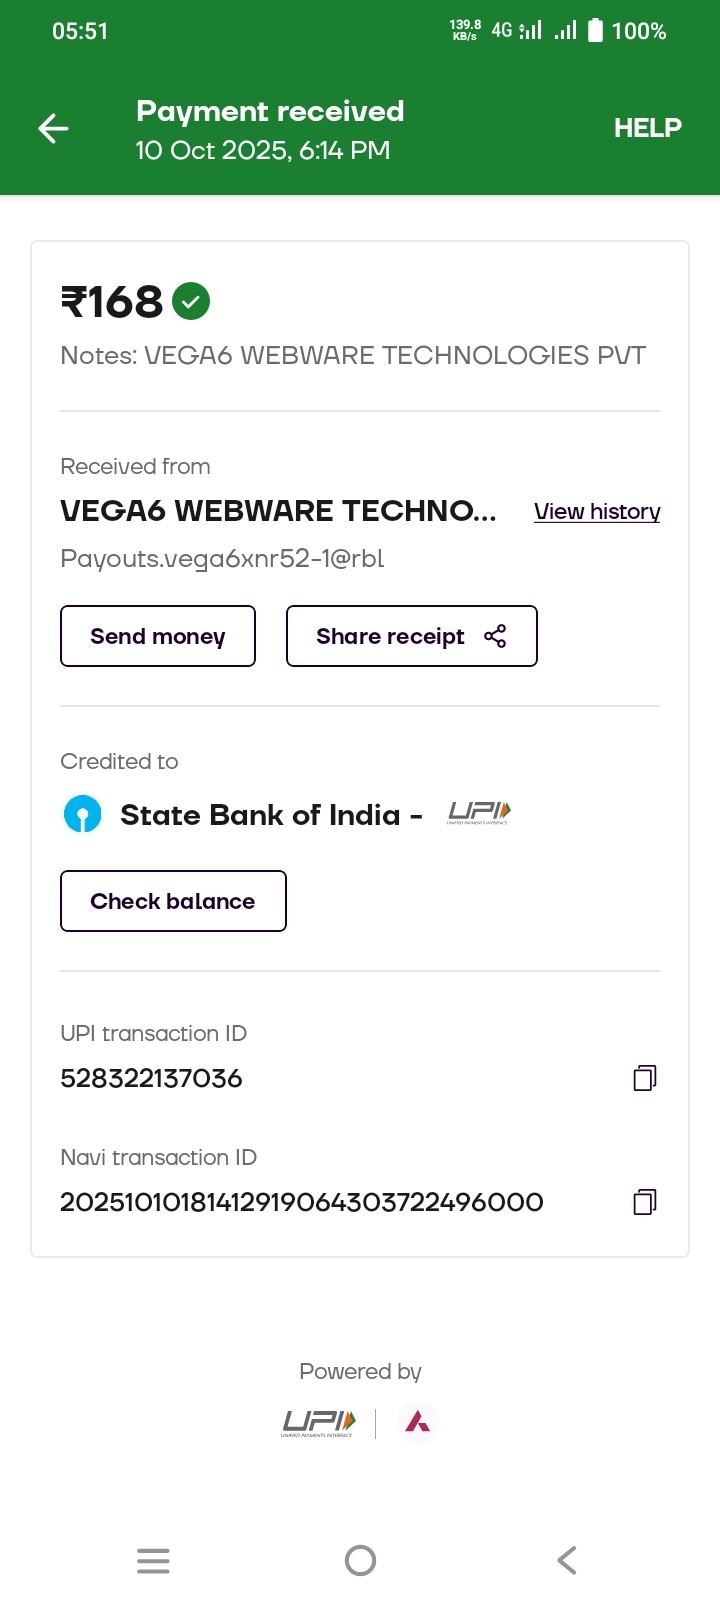Tap the battery indicator in status bar

click(x=596, y=31)
